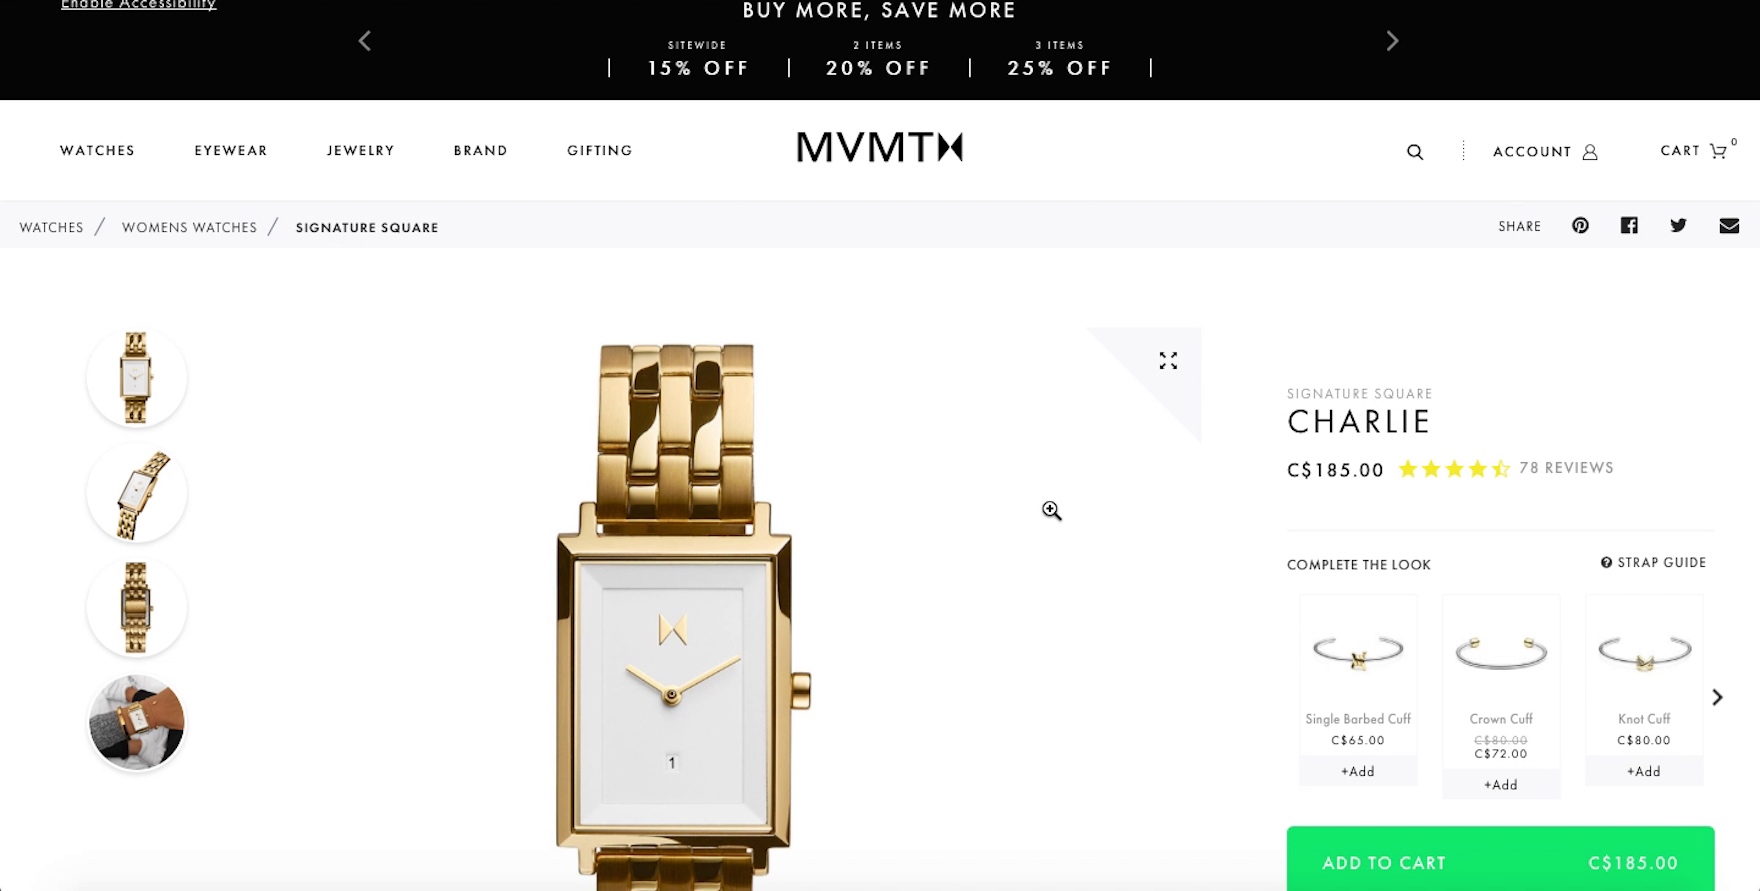Open the Eyewear menu
Viewport: 1760px width, 891px height.
pyautogui.click(x=231, y=150)
